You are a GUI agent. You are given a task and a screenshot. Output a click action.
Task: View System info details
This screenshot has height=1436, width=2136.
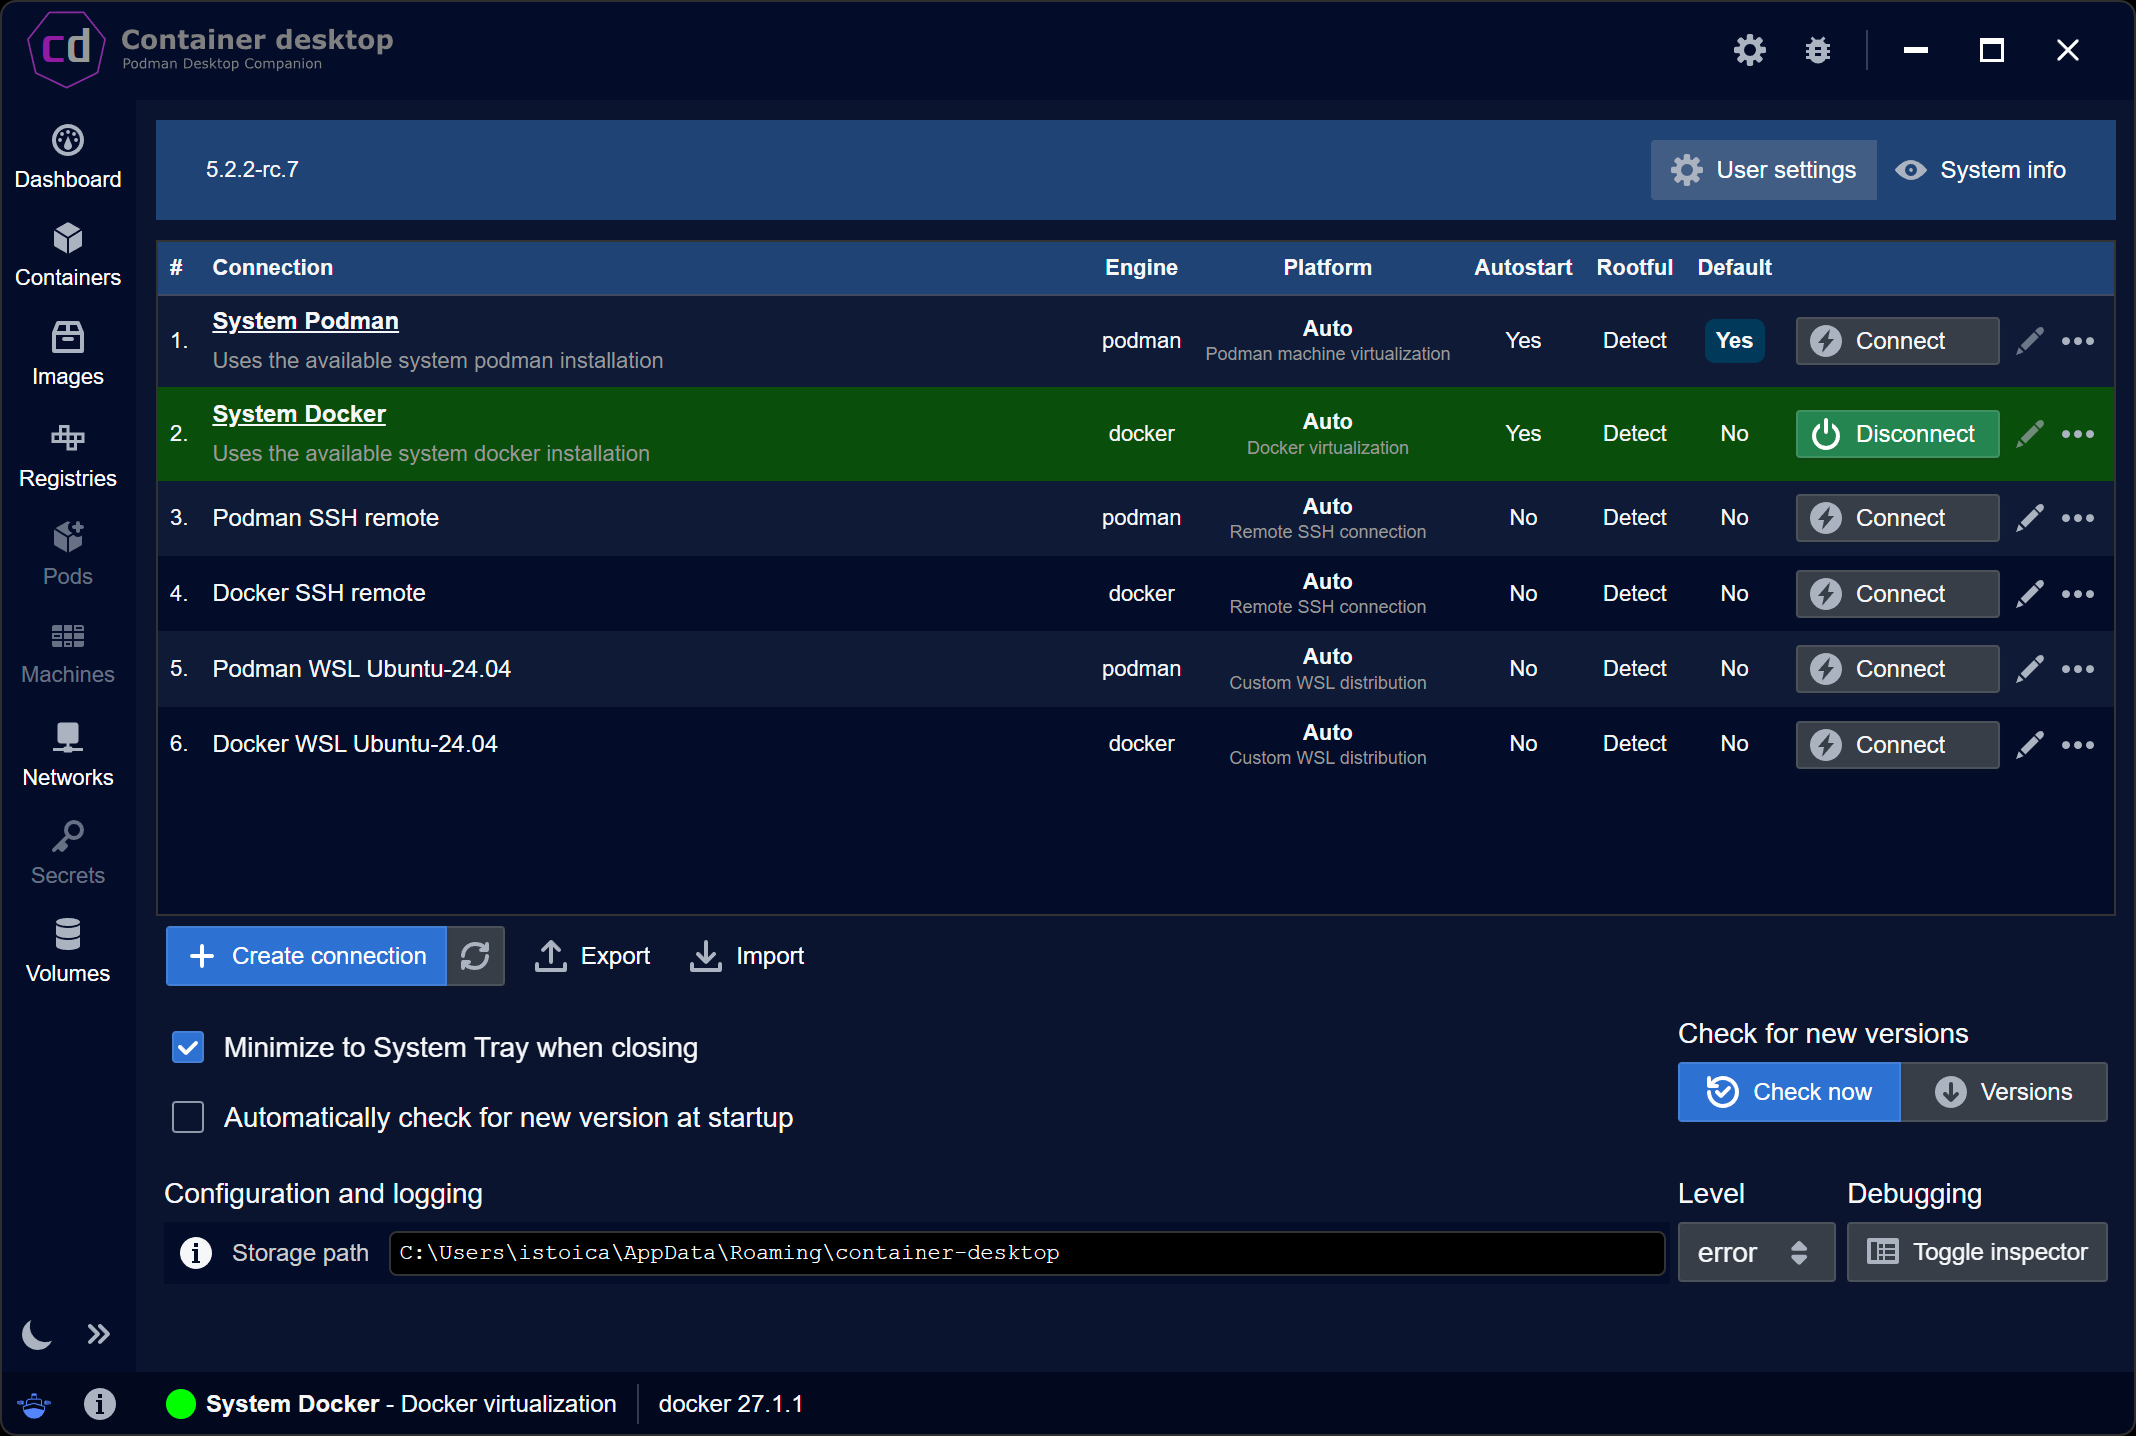(x=1982, y=168)
